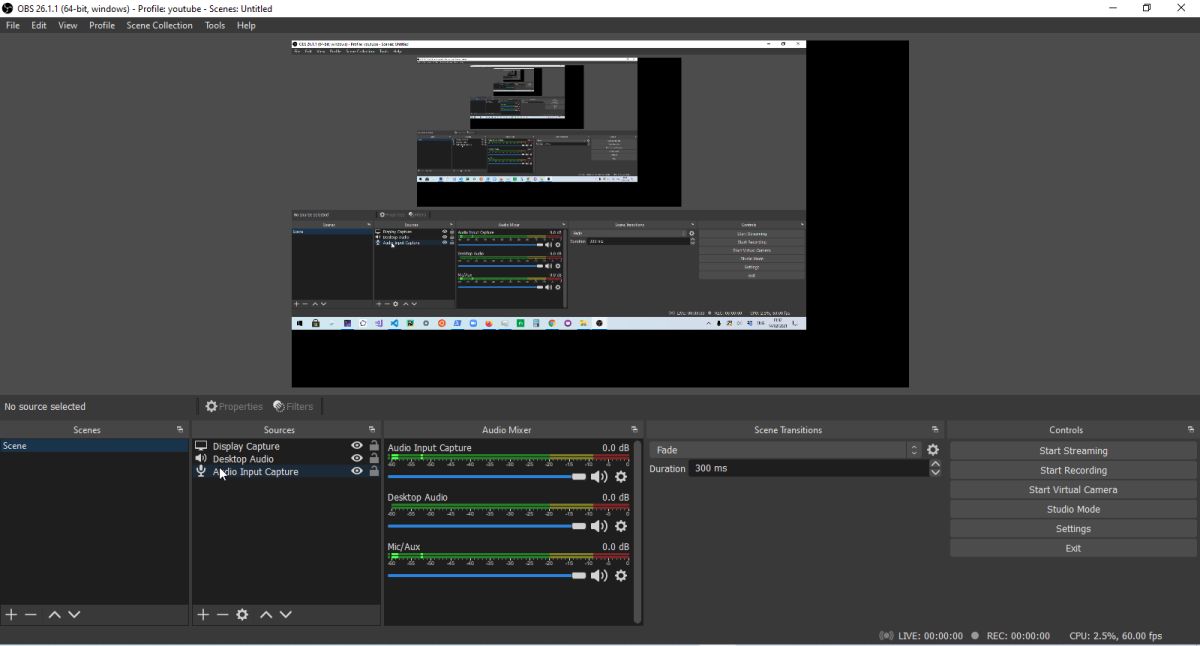Hide the Display Capture source
This screenshot has height=646, width=1200.
[x=357, y=446]
